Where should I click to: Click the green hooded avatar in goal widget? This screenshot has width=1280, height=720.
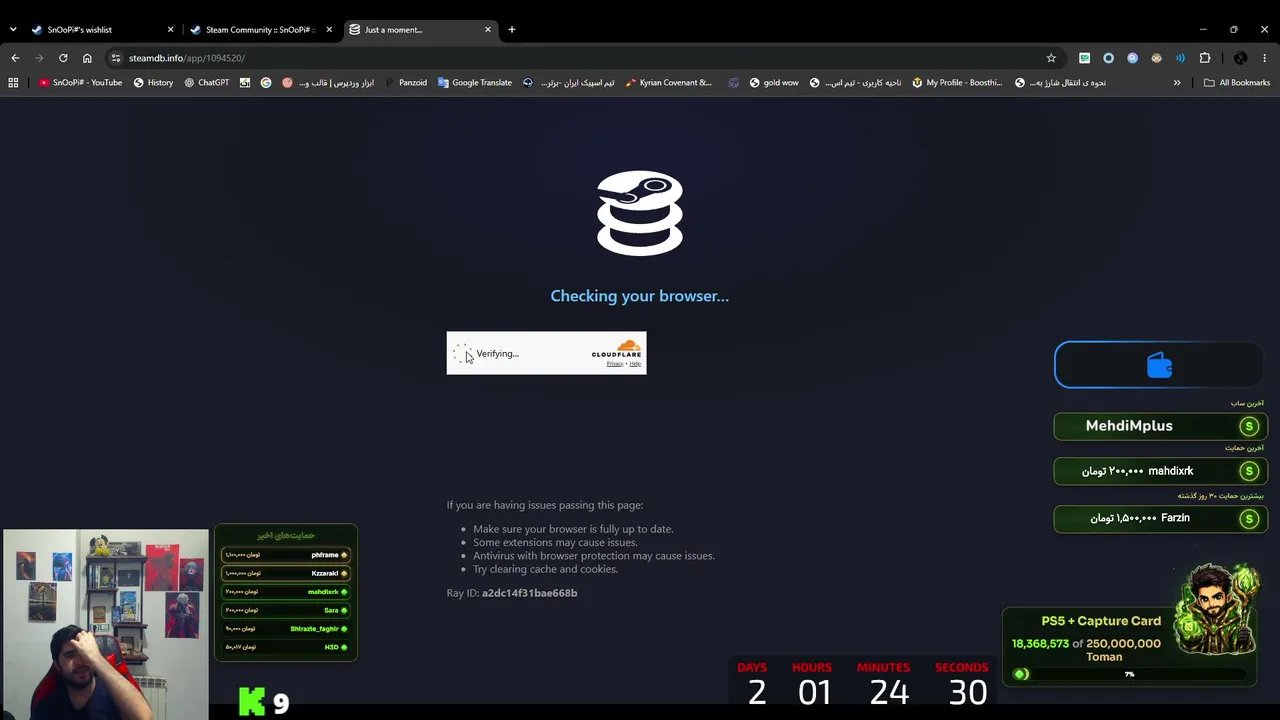(x=1217, y=608)
